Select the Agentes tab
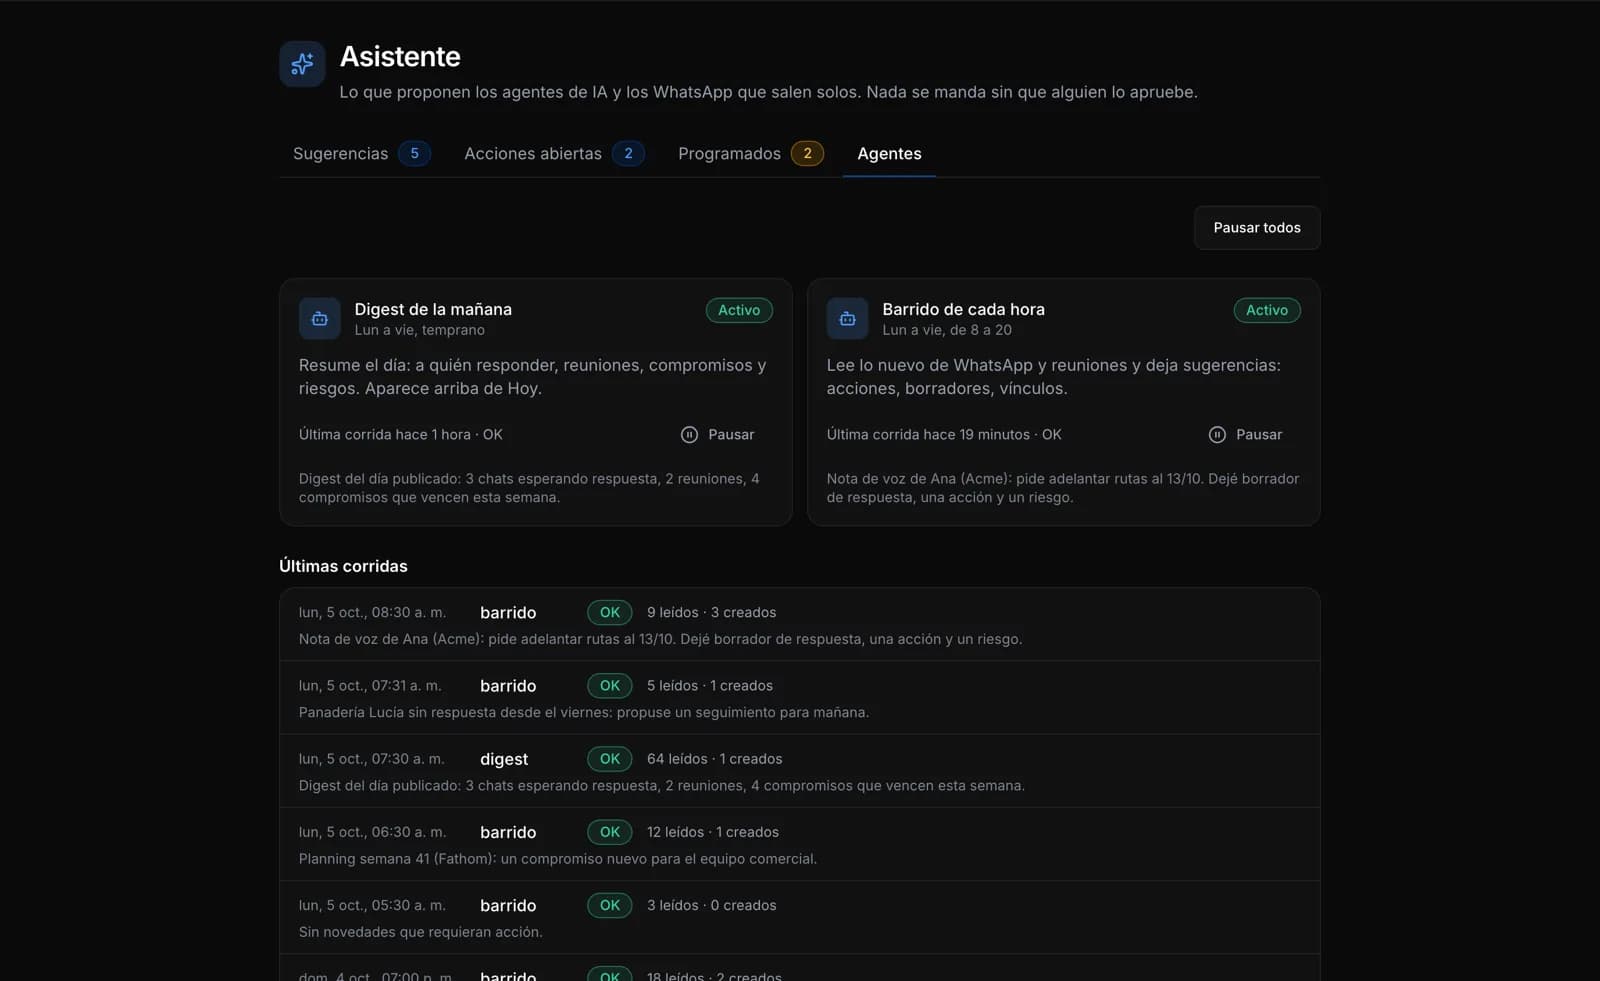The image size is (1600, 981). [x=889, y=153]
